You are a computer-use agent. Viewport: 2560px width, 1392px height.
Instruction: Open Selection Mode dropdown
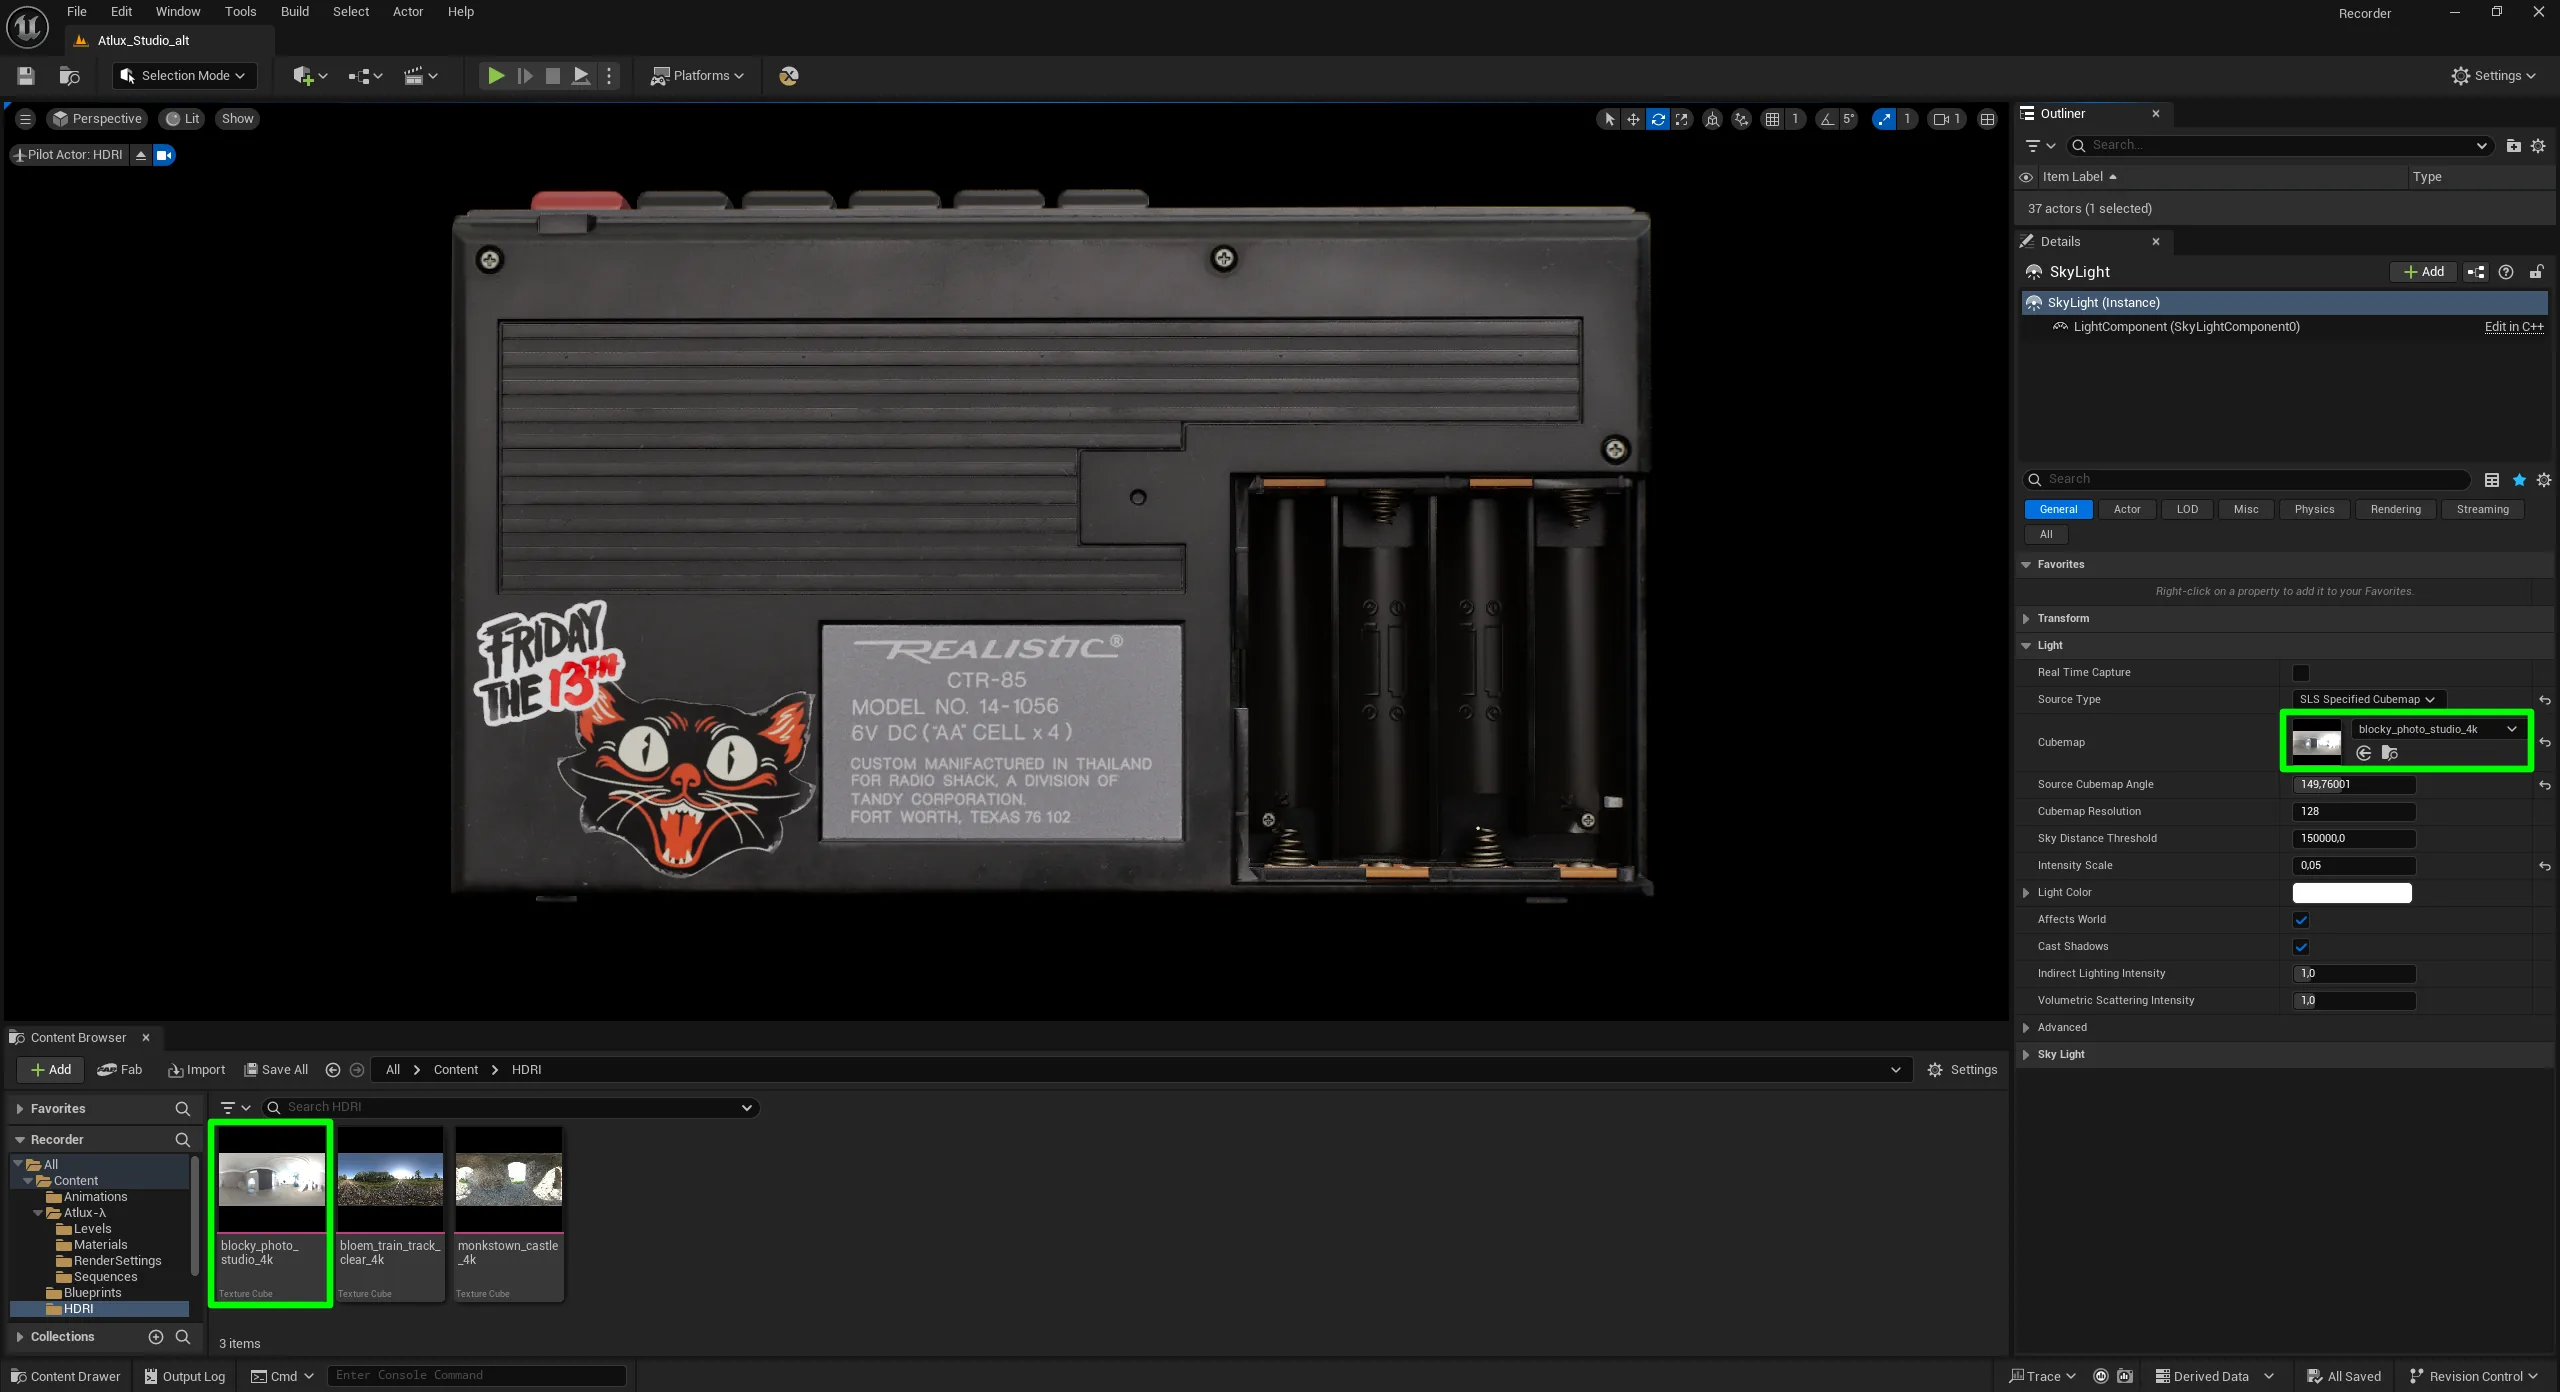coord(183,76)
